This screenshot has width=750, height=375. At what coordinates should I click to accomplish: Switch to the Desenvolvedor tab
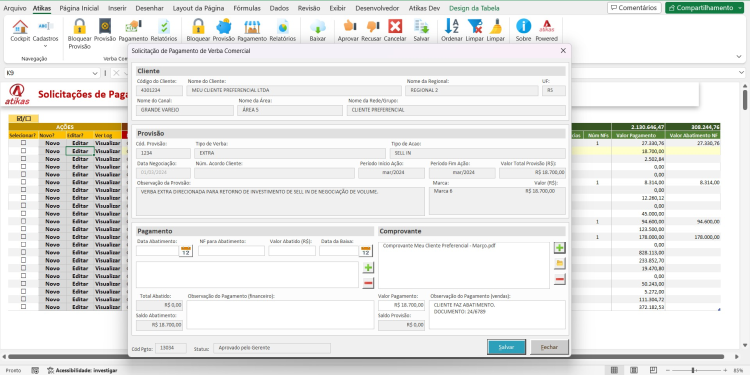pos(377,8)
